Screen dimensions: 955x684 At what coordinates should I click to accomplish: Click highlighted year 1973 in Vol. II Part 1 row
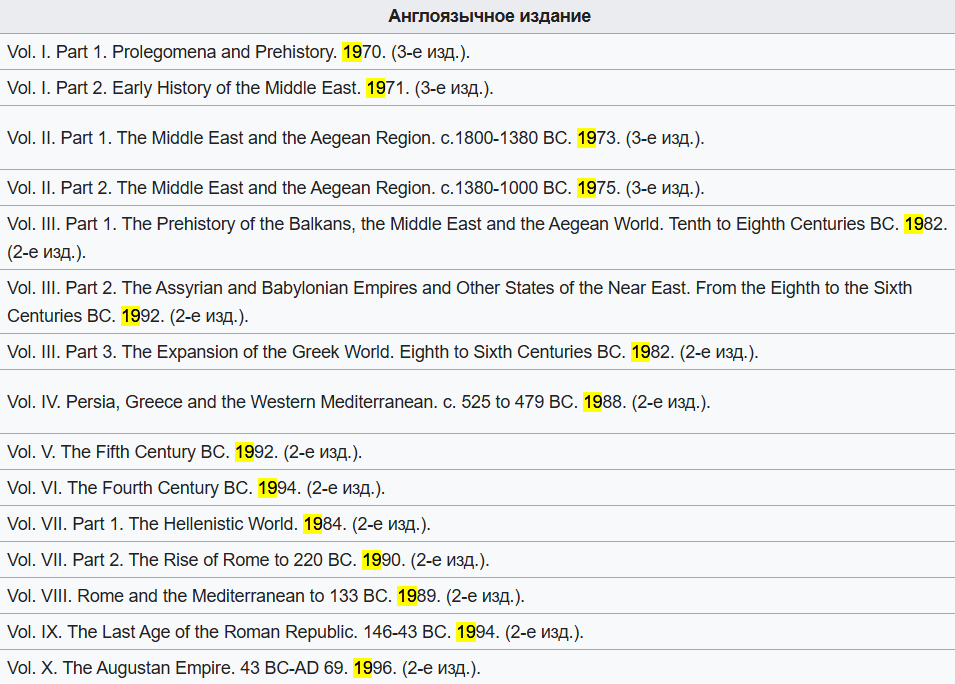[596, 138]
